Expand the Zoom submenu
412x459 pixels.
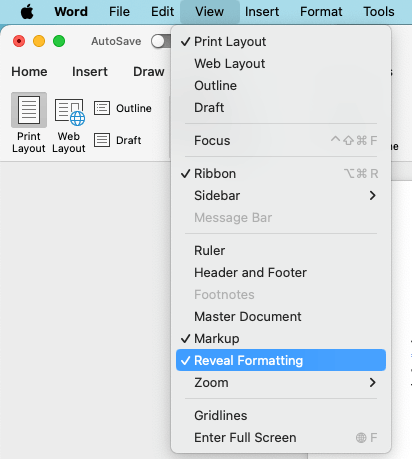click(x=281, y=382)
